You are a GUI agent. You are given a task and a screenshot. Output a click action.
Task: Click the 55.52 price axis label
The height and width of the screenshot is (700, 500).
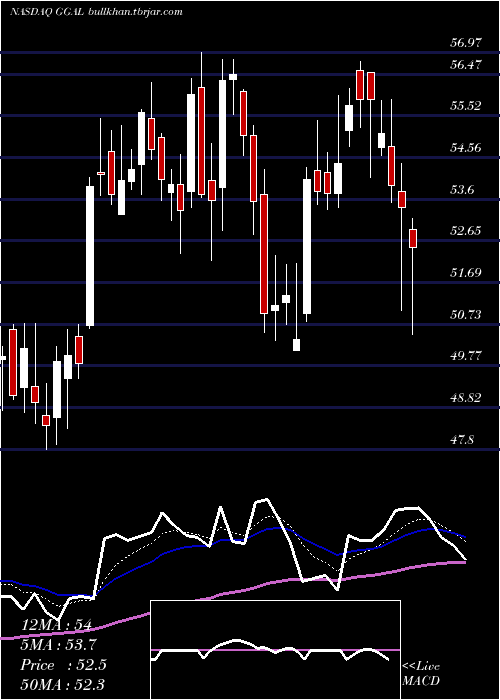point(466,106)
